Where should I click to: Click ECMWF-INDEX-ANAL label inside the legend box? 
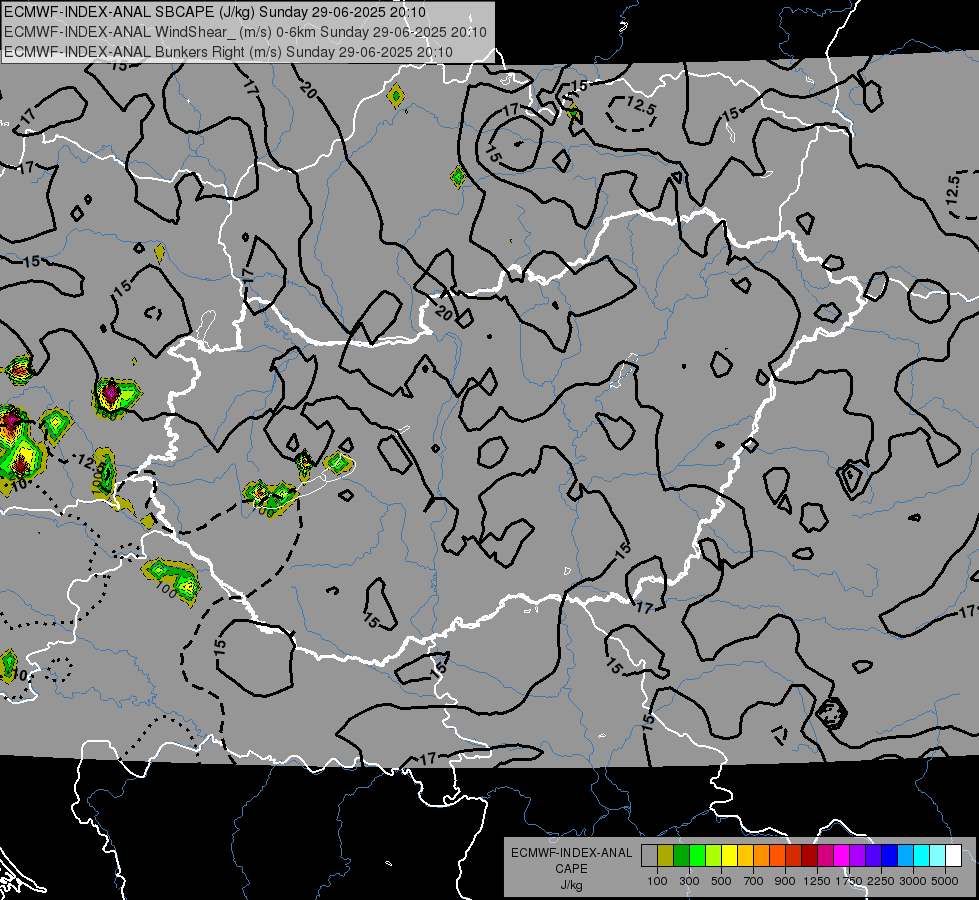[x=571, y=853]
